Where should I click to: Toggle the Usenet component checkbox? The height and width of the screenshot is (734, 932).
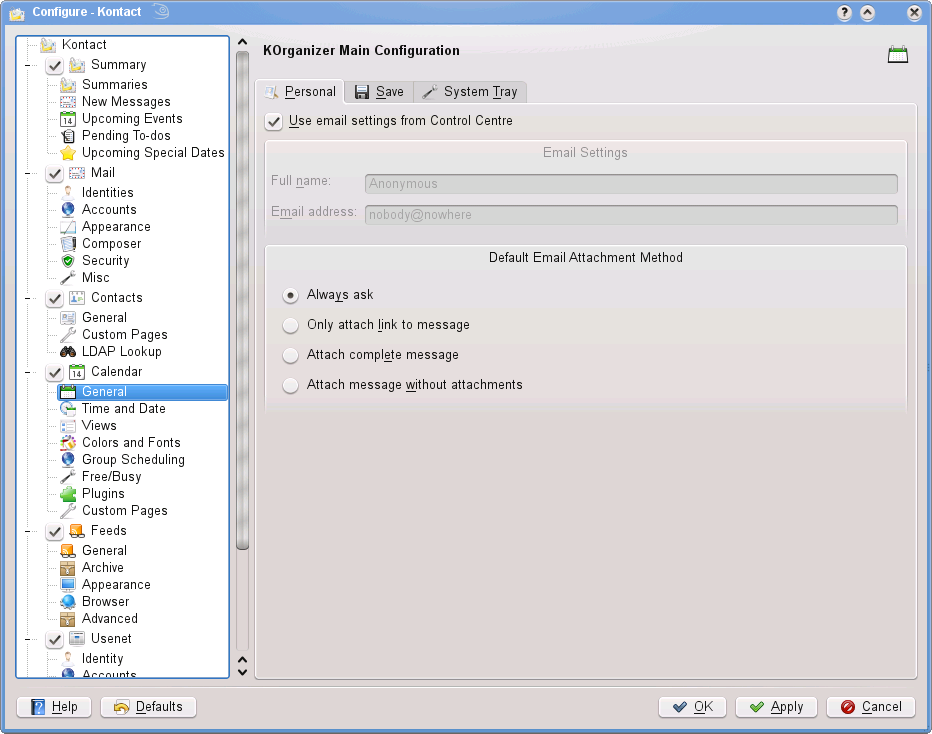coord(55,639)
